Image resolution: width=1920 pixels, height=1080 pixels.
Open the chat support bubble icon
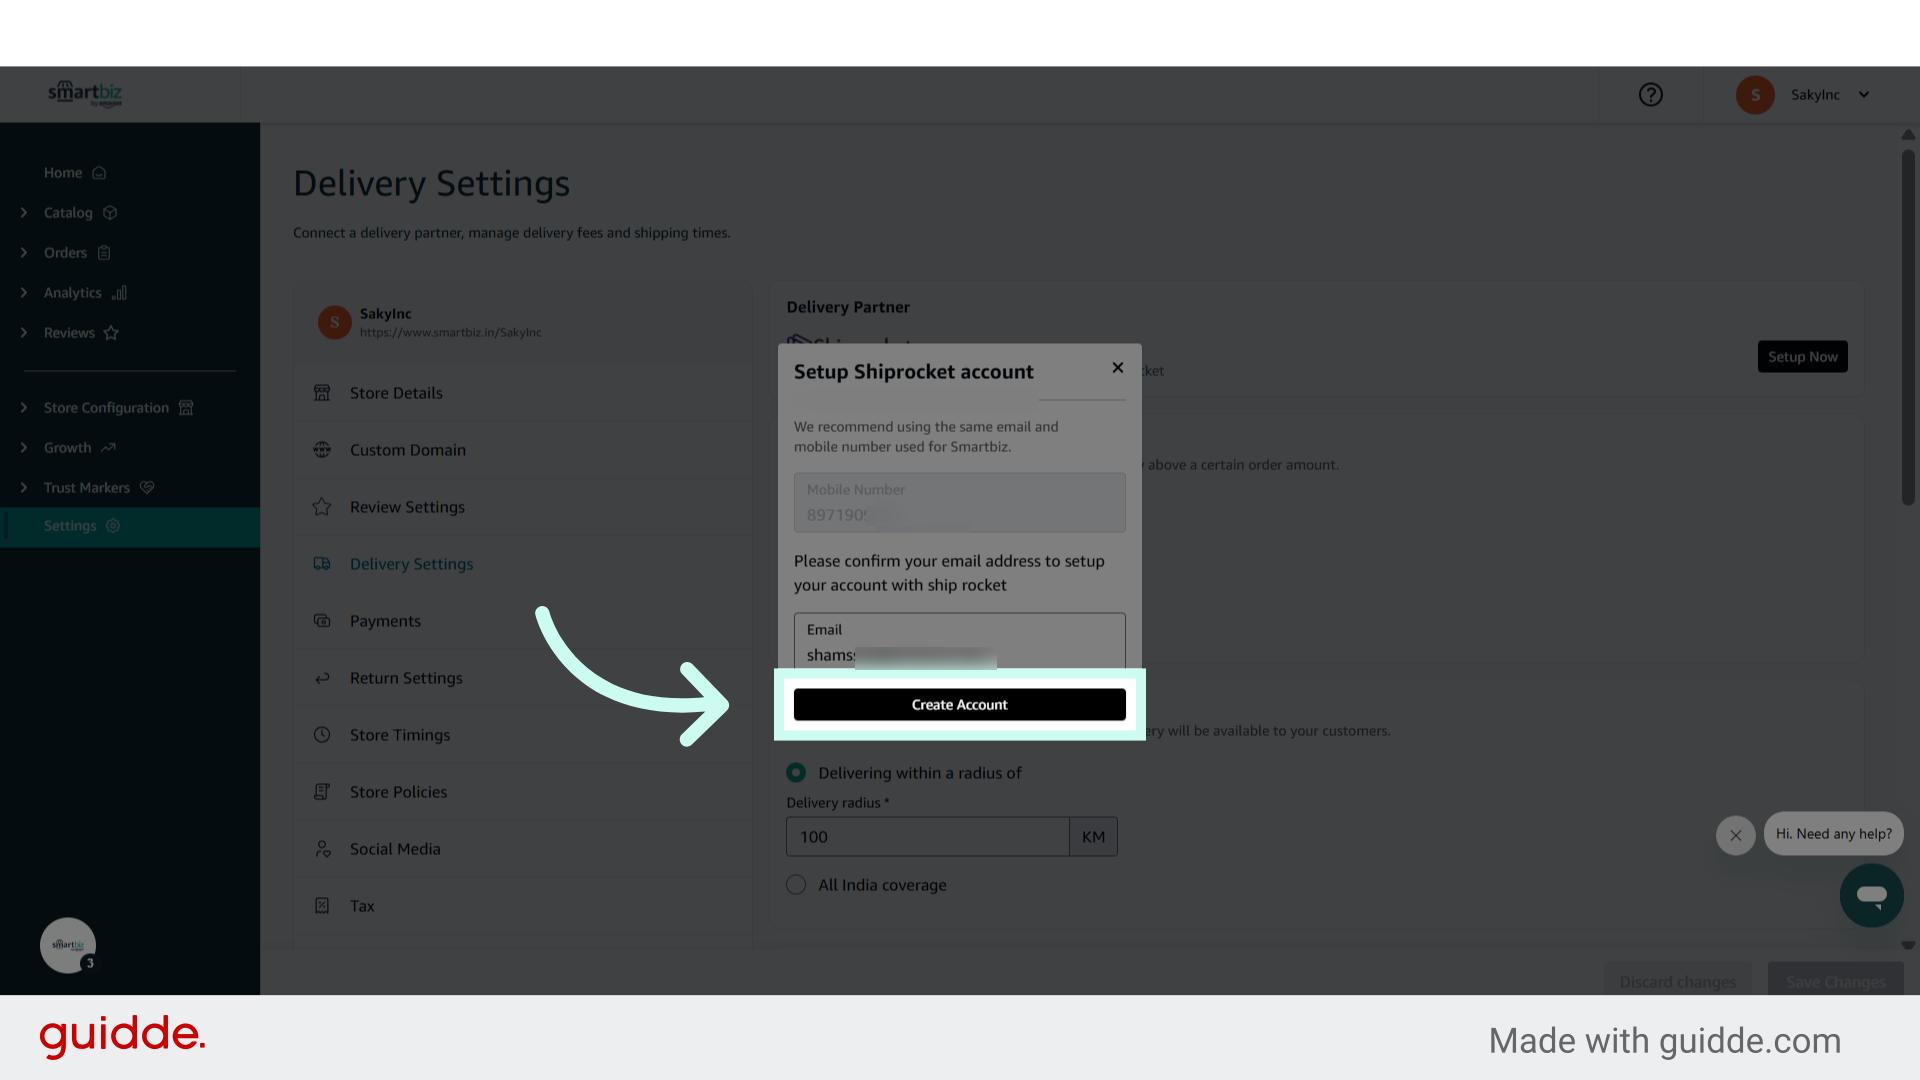pyautogui.click(x=1871, y=895)
